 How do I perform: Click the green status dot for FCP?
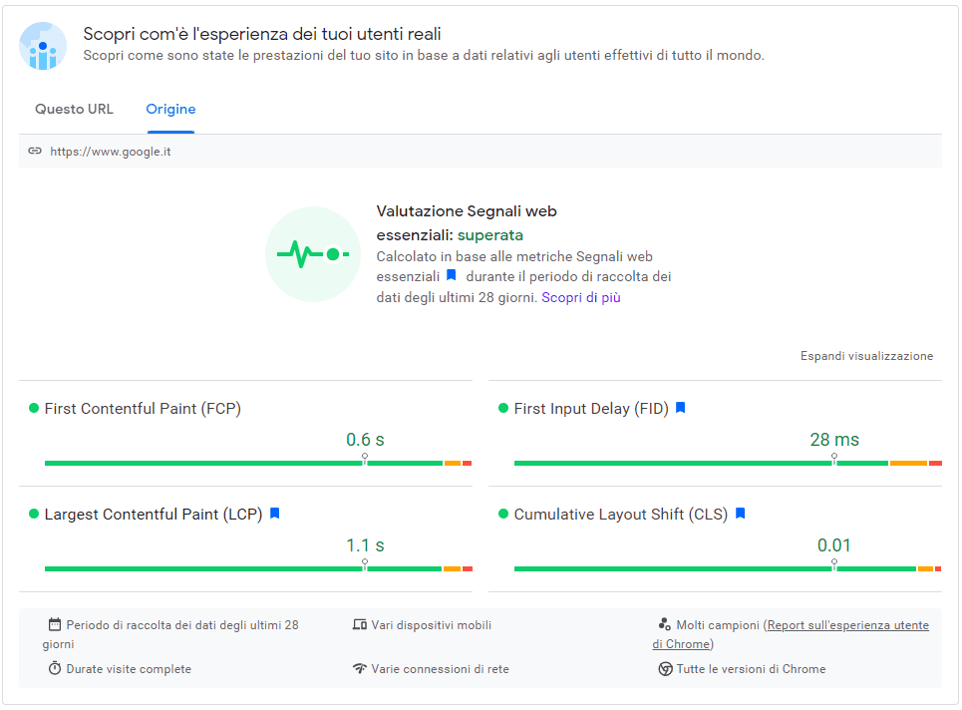pos(34,408)
